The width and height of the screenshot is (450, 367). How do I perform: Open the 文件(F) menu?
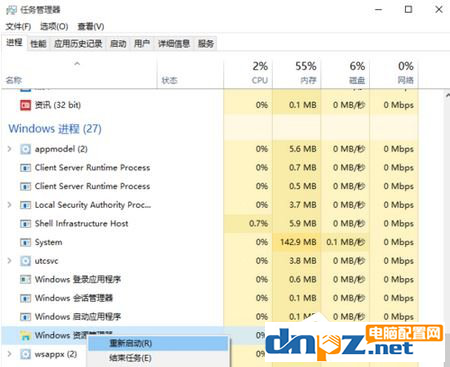pyautogui.click(x=18, y=26)
